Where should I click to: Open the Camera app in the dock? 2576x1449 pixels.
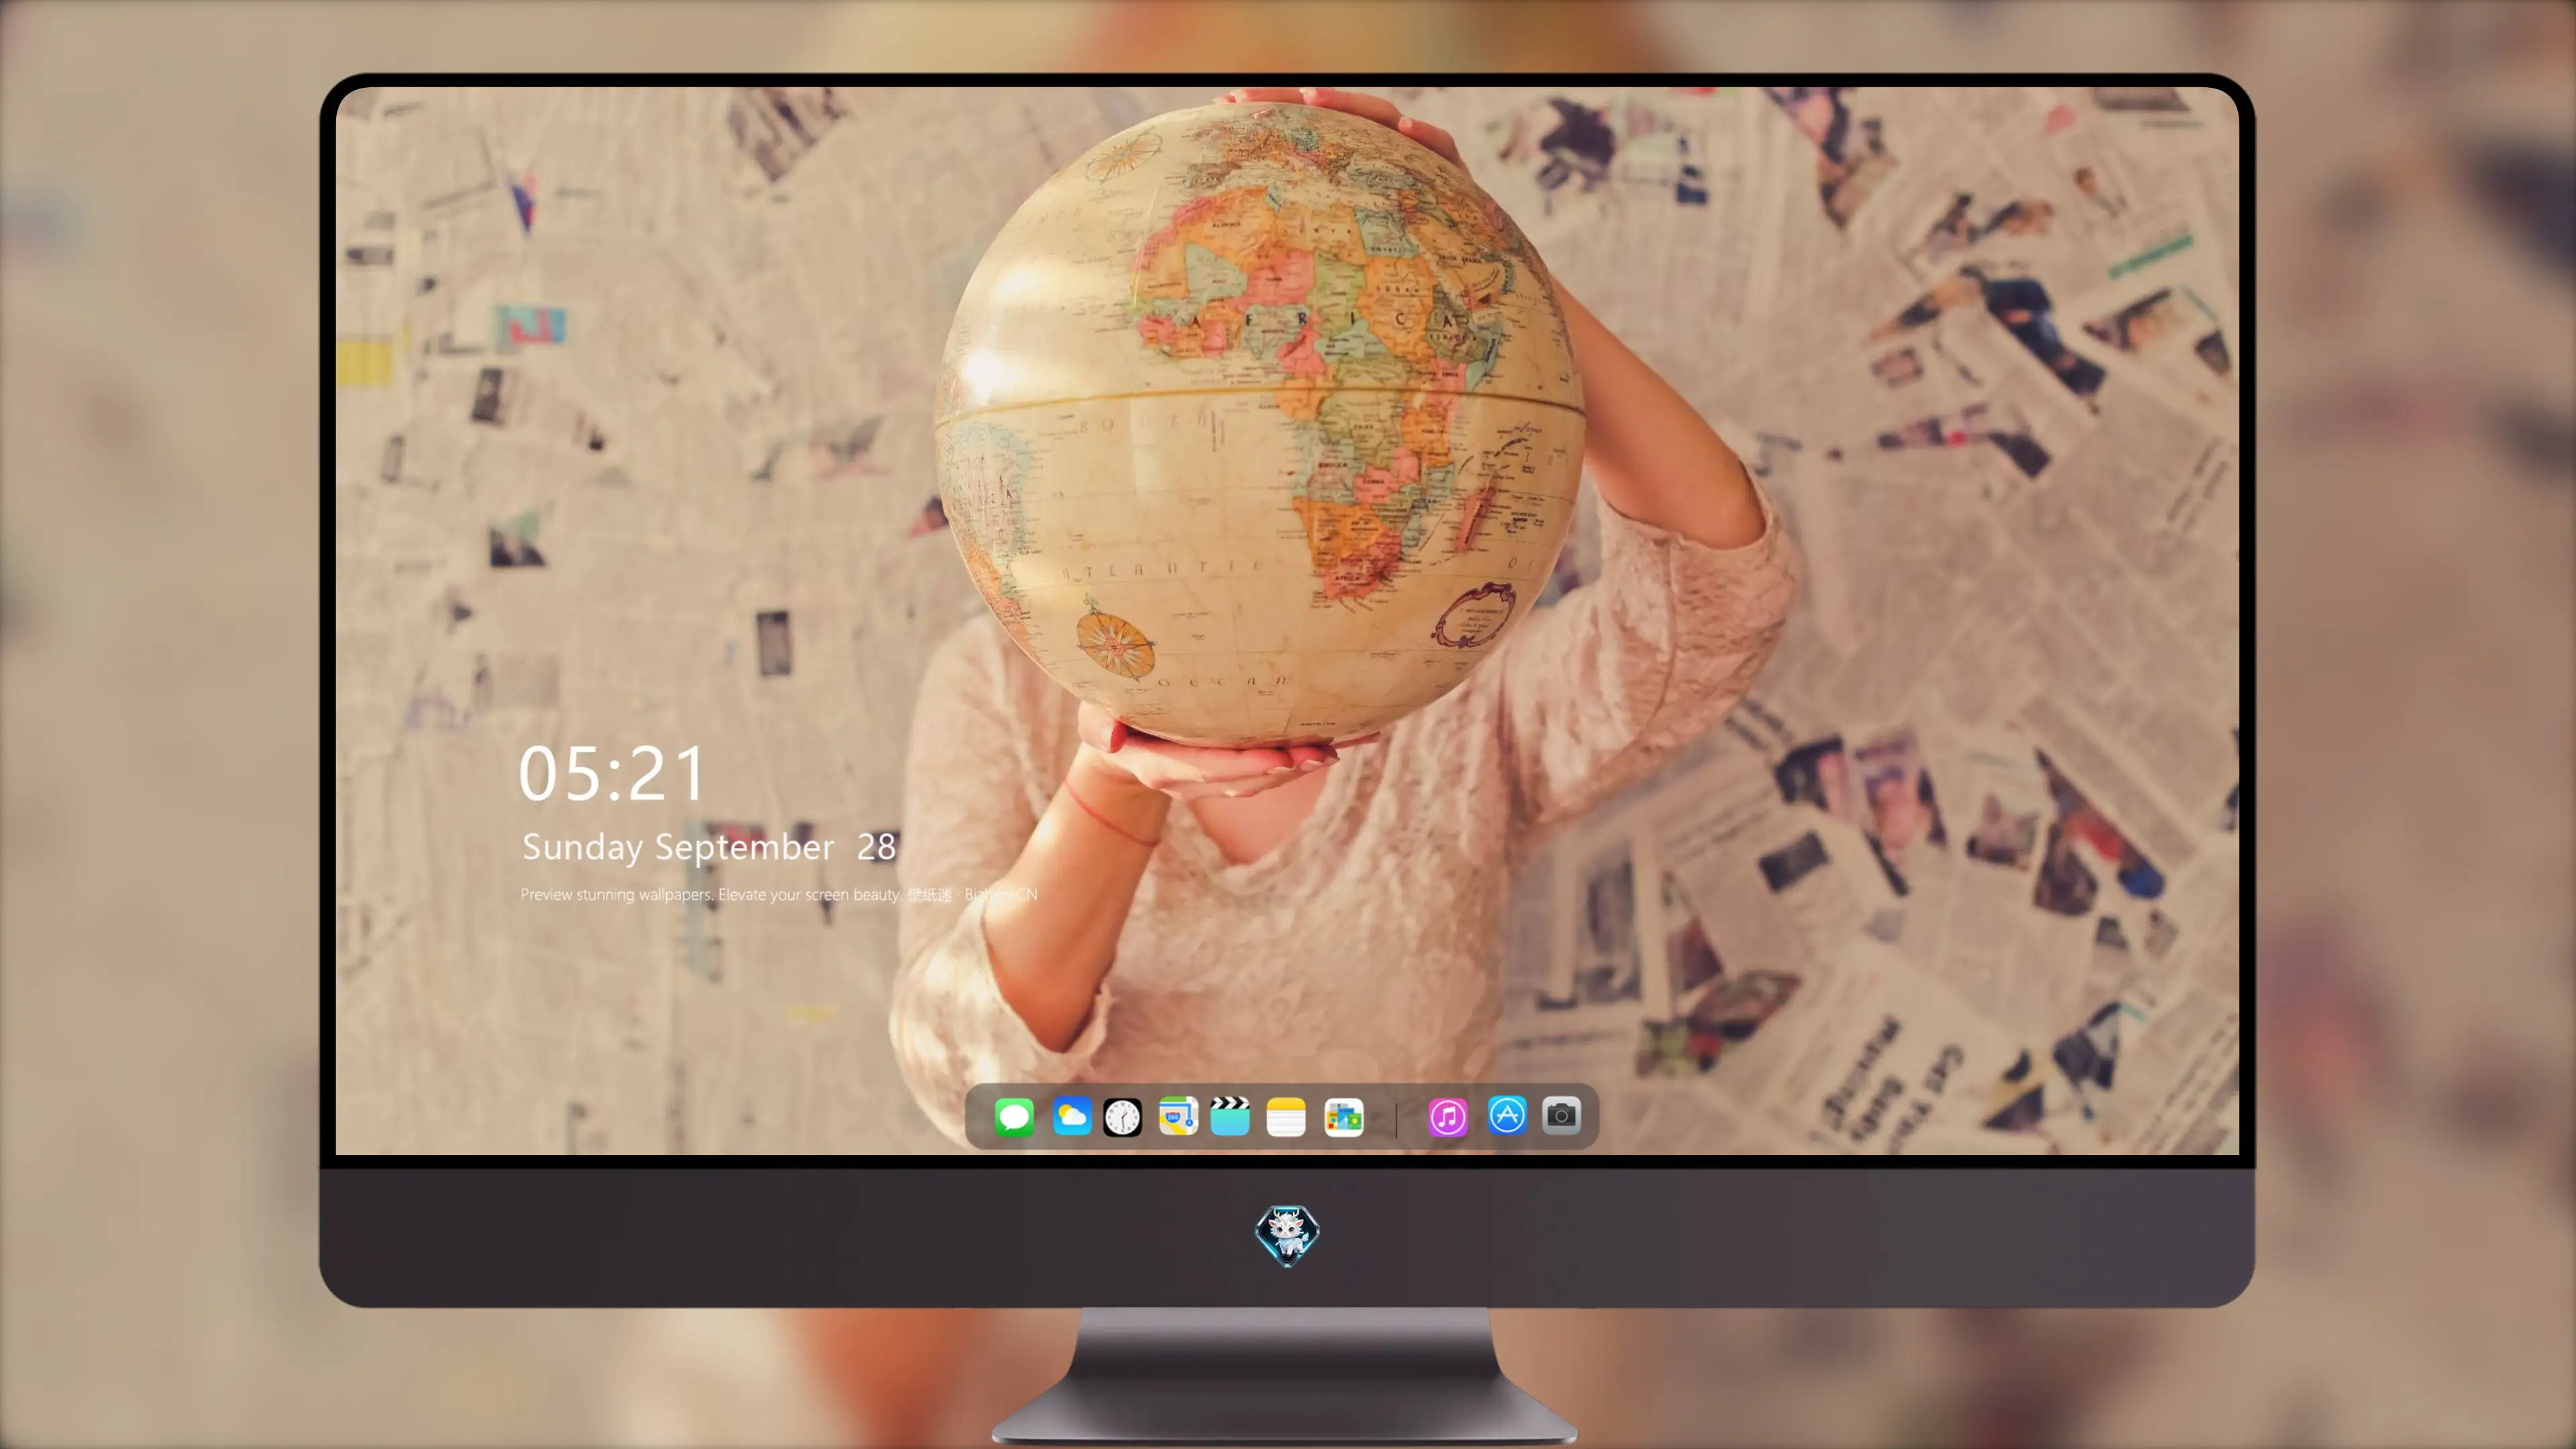1561,1115
